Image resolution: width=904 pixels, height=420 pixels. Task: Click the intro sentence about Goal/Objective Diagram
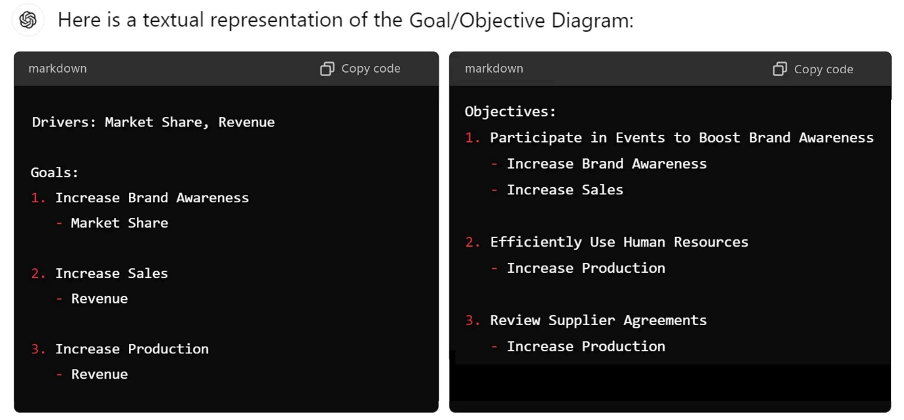[x=345, y=21]
